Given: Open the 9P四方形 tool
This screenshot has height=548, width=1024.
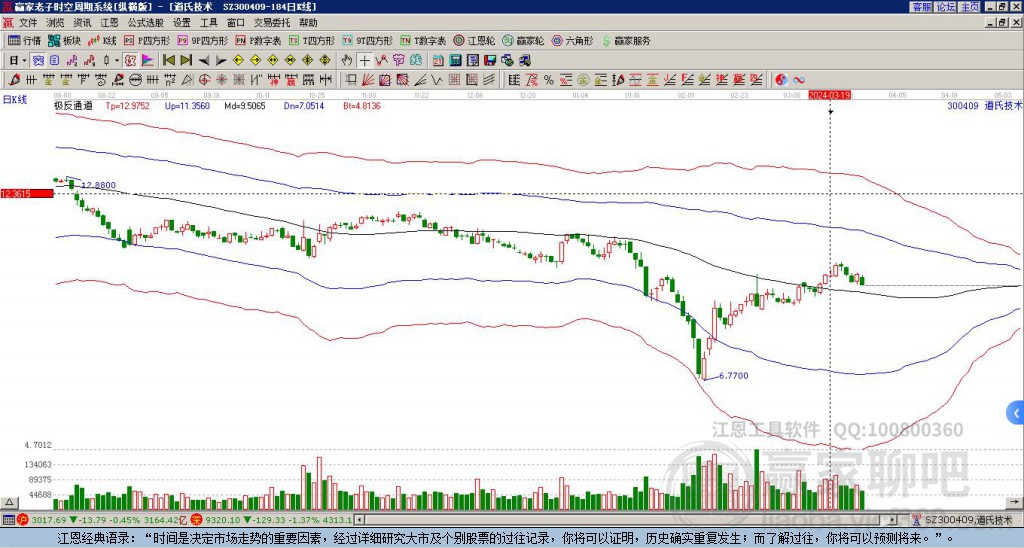Looking at the screenshot, I should [203, 40].
